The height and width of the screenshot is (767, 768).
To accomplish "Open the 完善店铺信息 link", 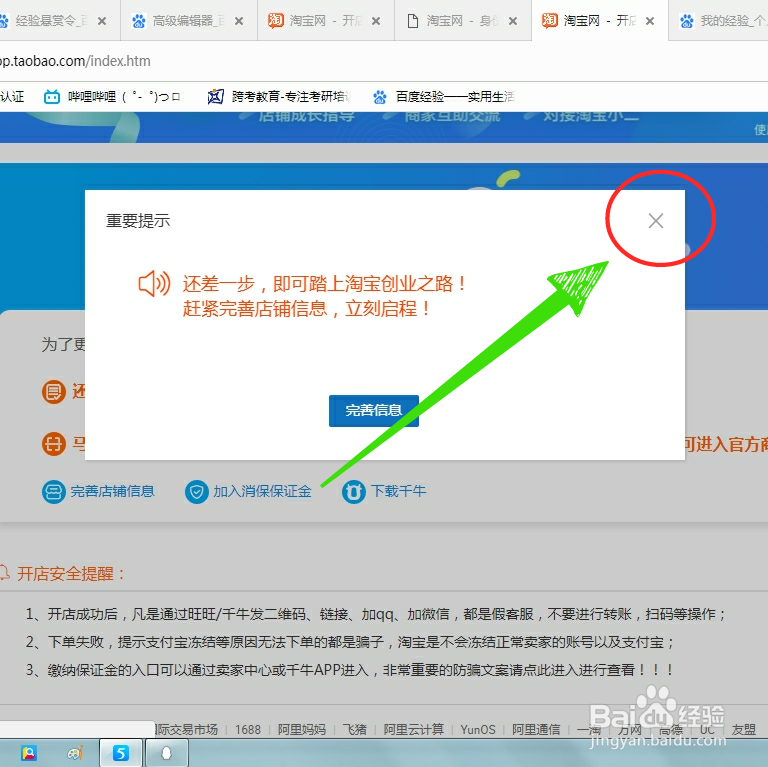I will [x=113, y=491].
